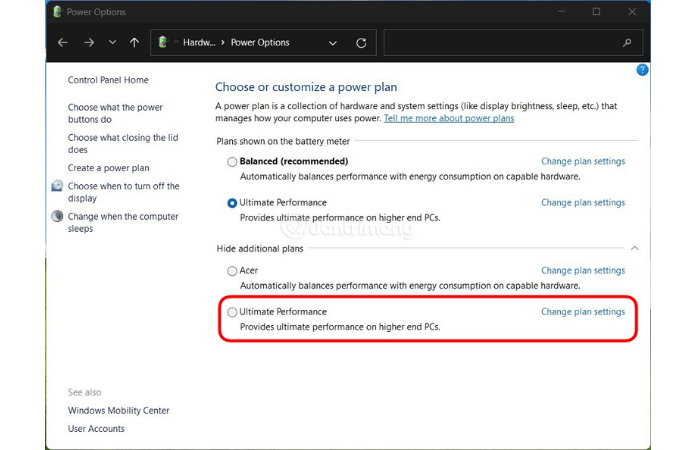Click the search magnifier icon
The height and width of the screenshot is (450, 696).
[627, 43]
